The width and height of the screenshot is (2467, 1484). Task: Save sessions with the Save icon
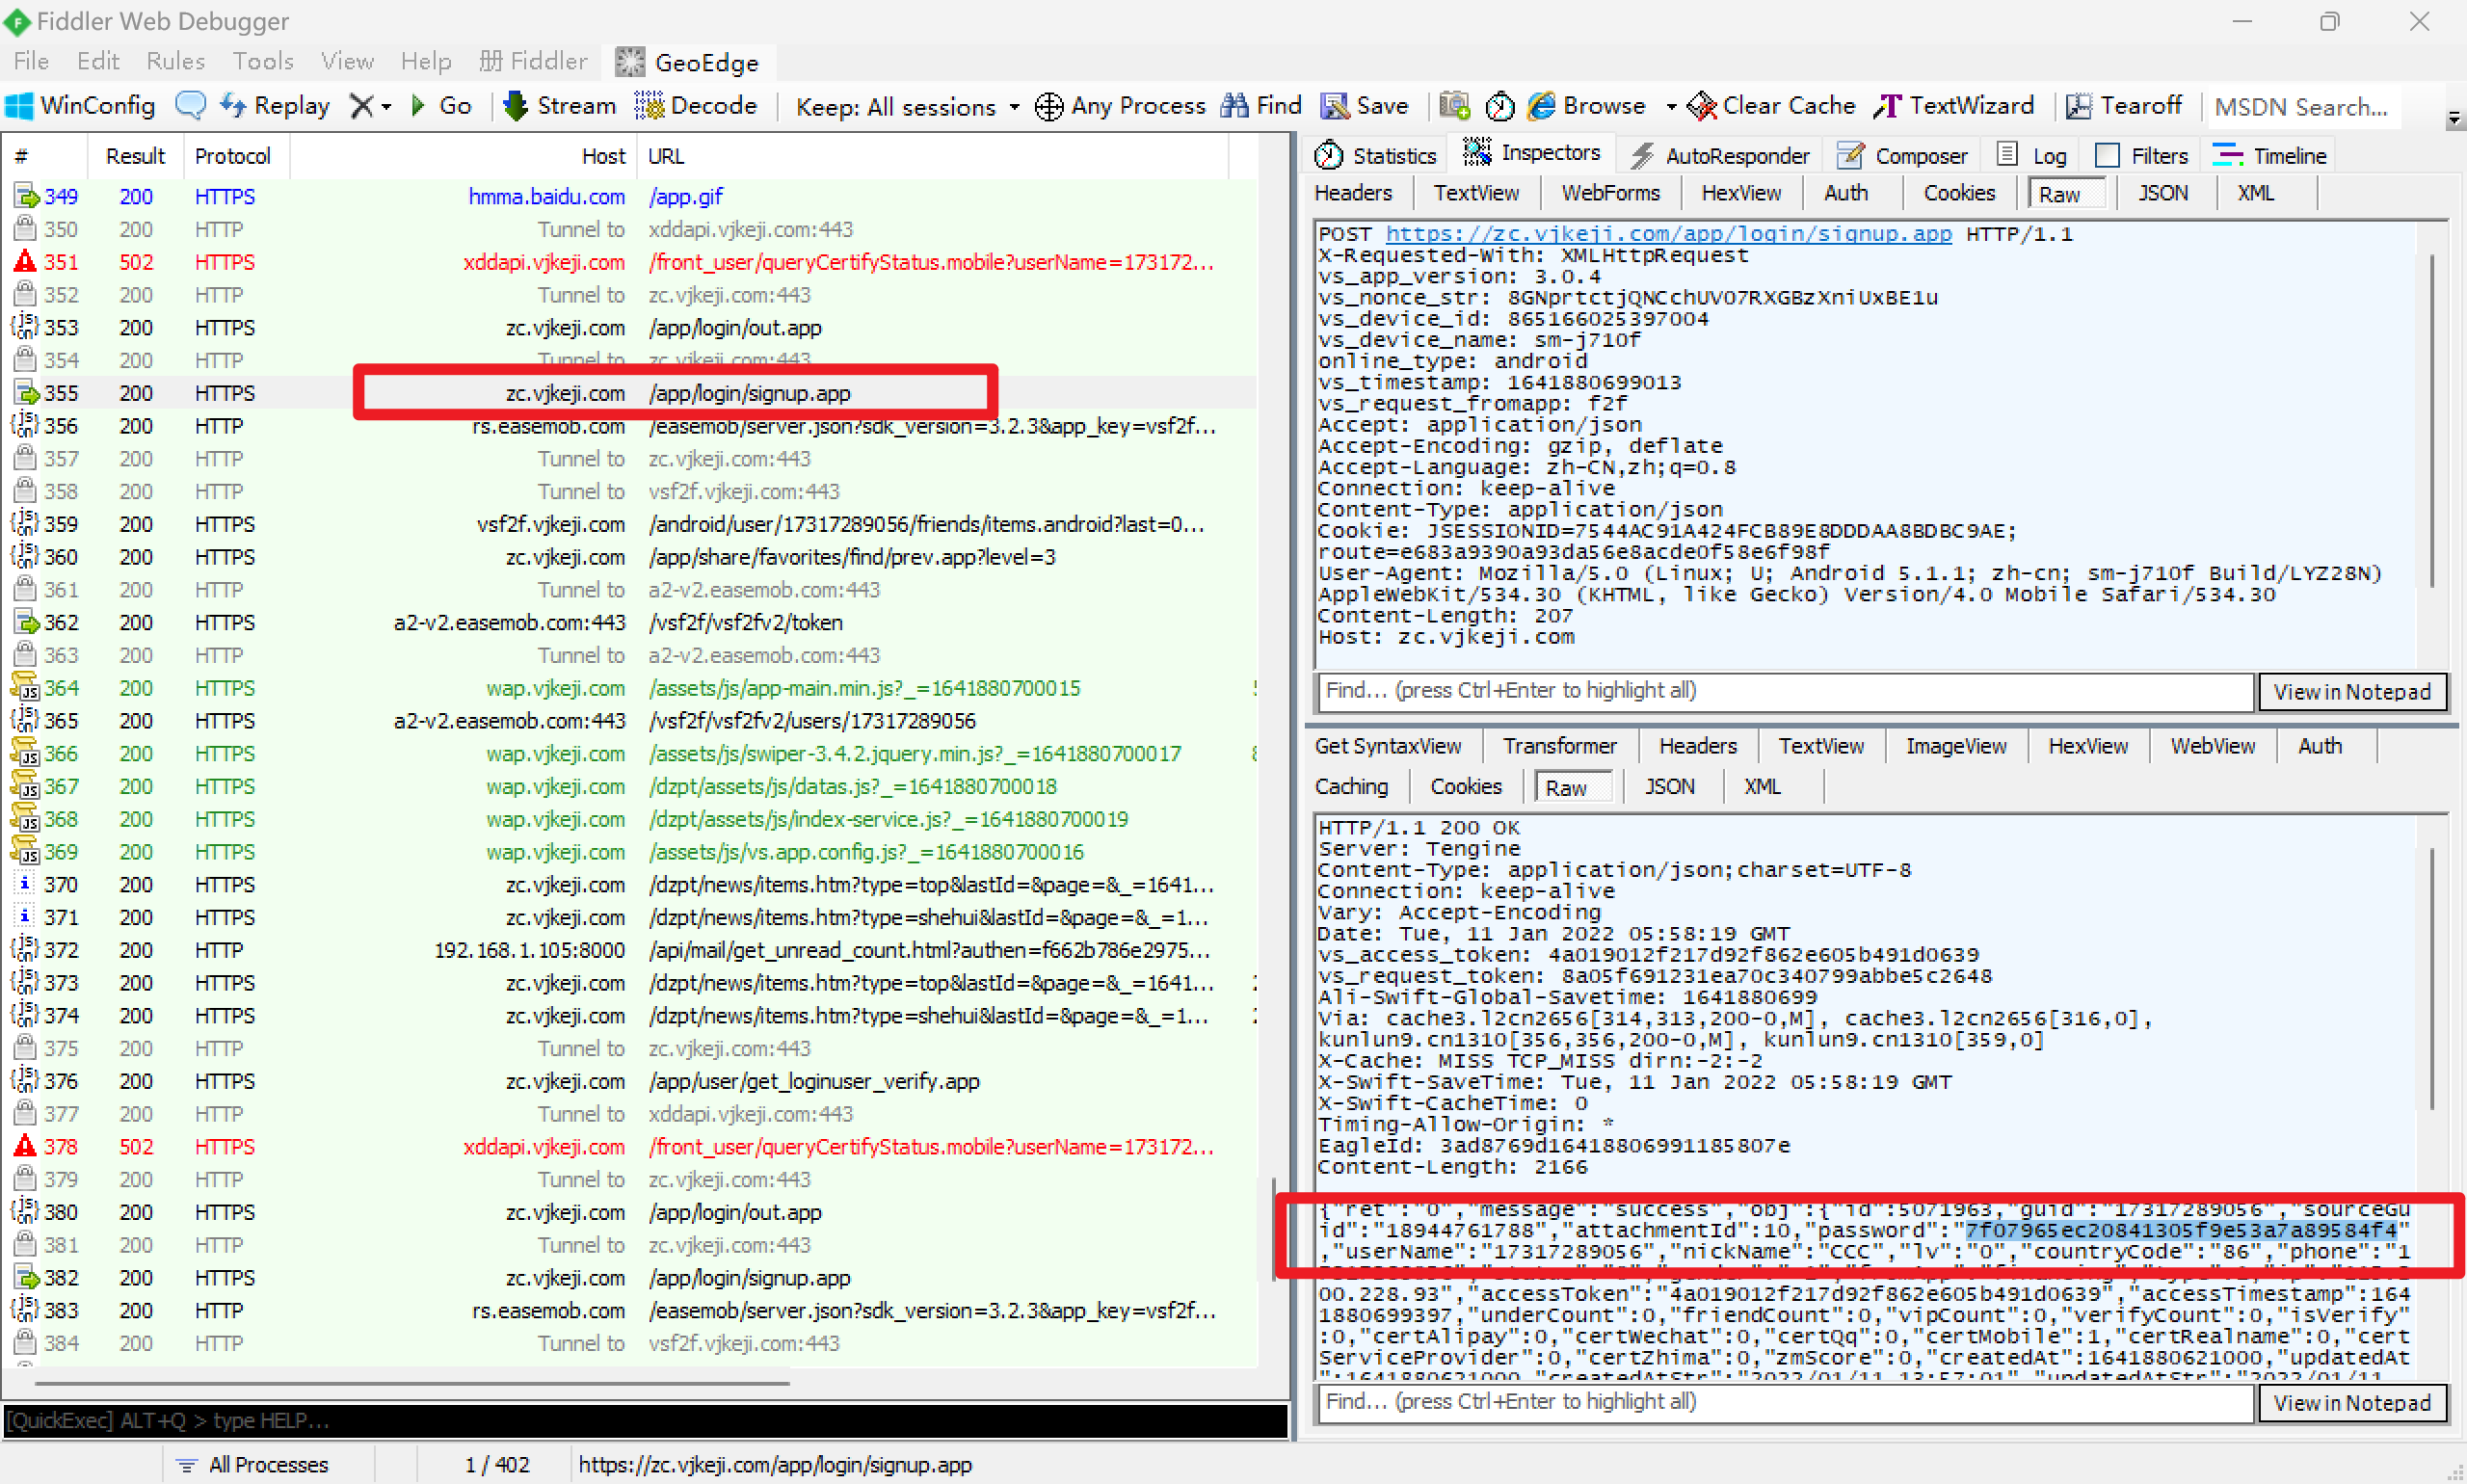pos(1334,105)
